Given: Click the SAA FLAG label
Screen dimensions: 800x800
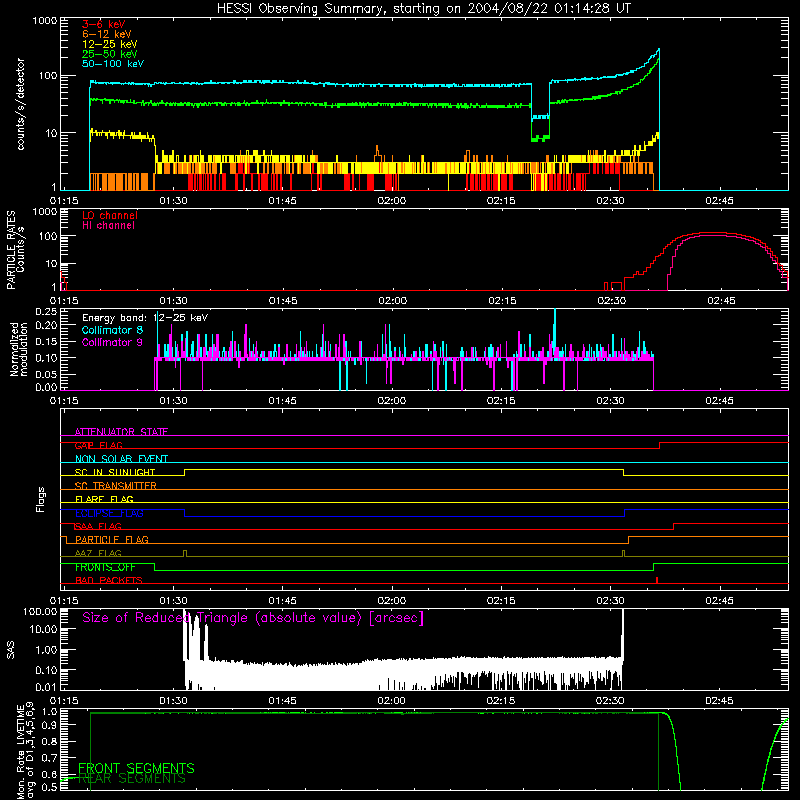Looking at the screenshot, I should pos(98,526).
